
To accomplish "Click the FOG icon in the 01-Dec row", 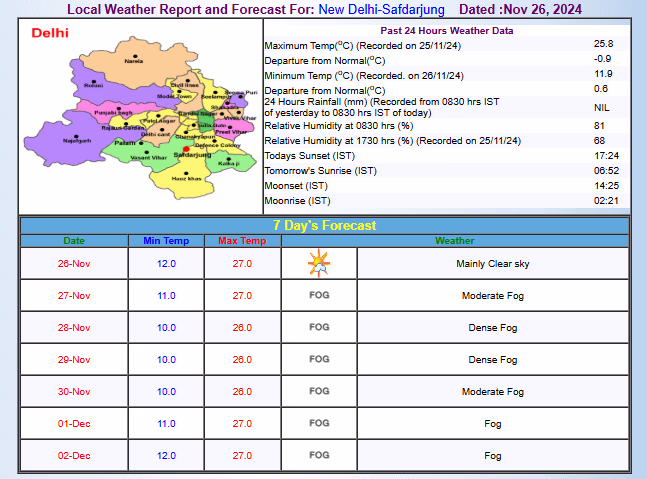I will point(319,423).
